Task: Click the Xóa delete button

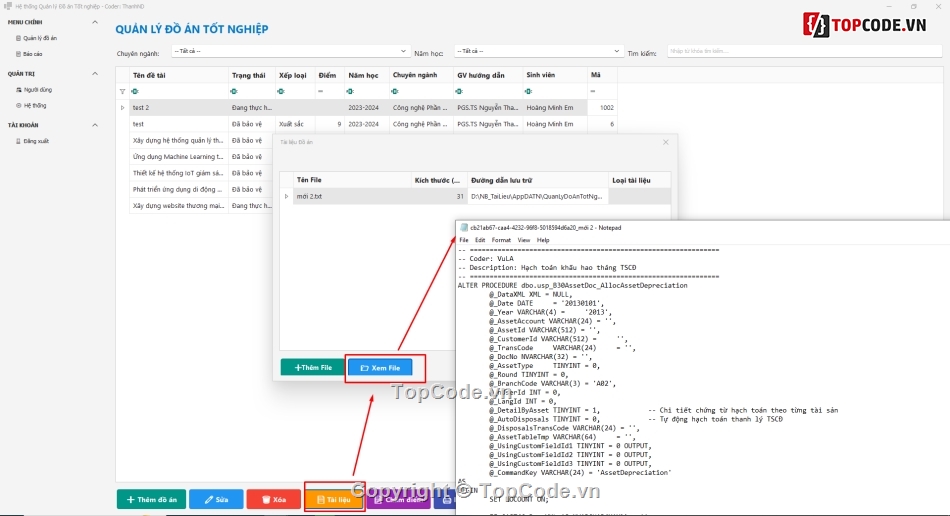Action: 274,500
